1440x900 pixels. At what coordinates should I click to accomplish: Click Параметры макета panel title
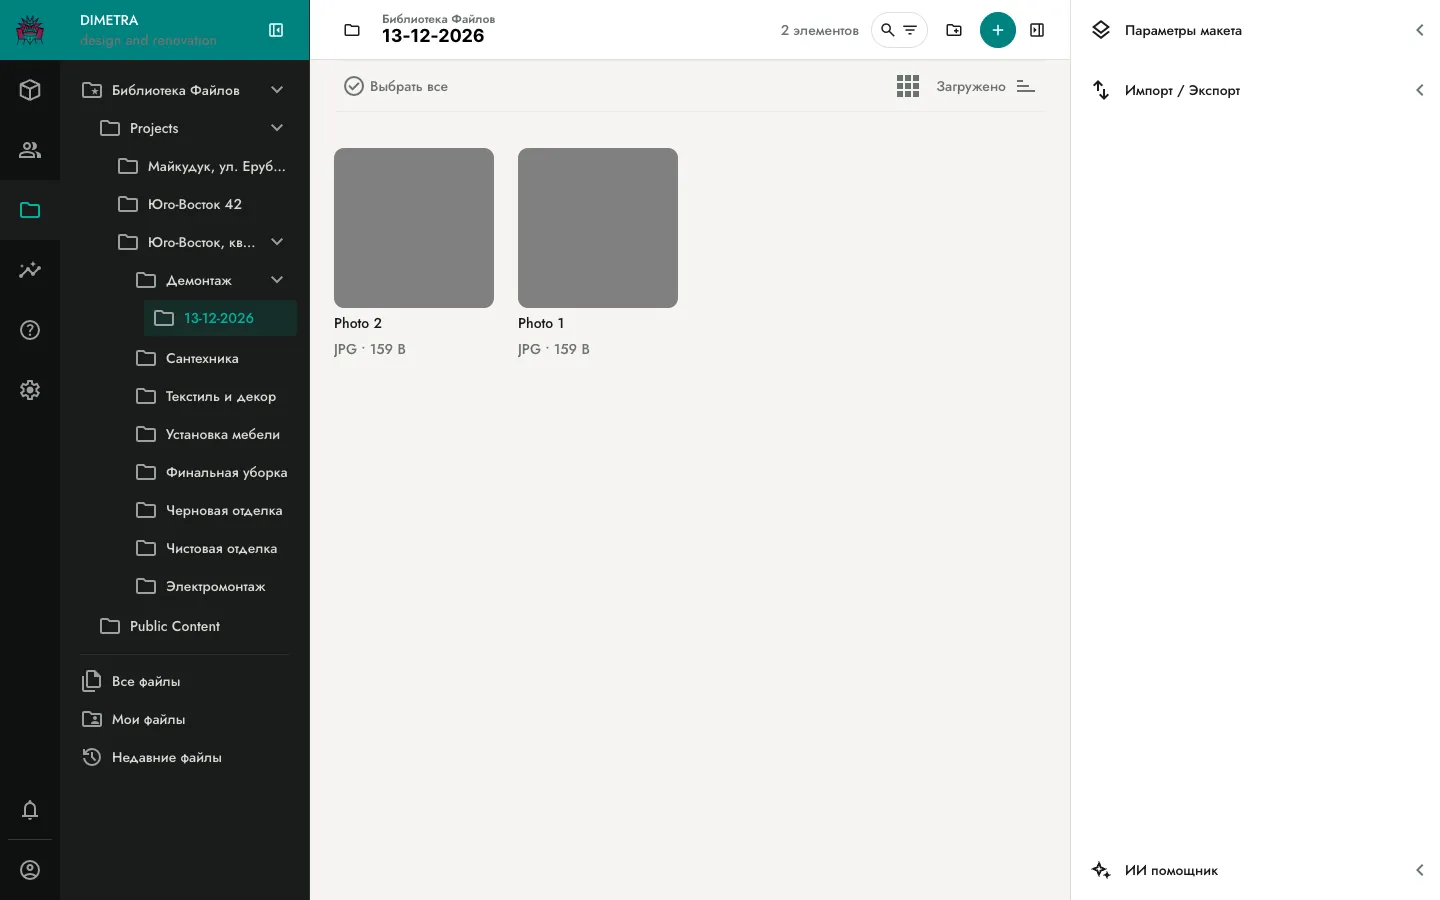[1183, 30]
